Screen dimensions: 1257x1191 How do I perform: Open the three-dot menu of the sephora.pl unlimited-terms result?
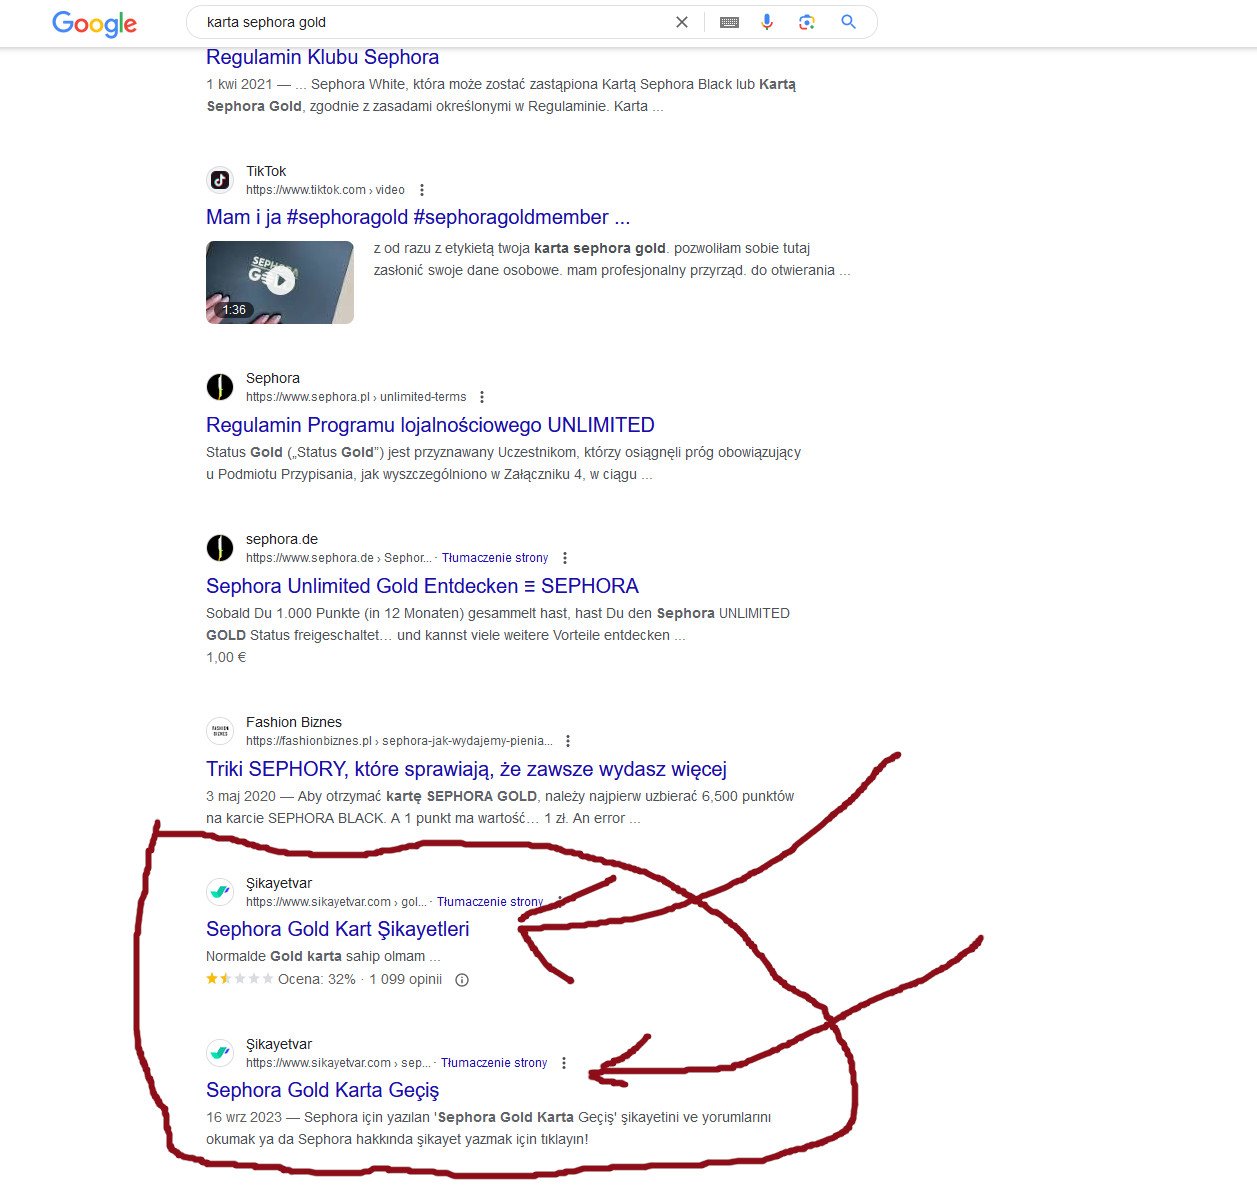[x=482, y=397]
